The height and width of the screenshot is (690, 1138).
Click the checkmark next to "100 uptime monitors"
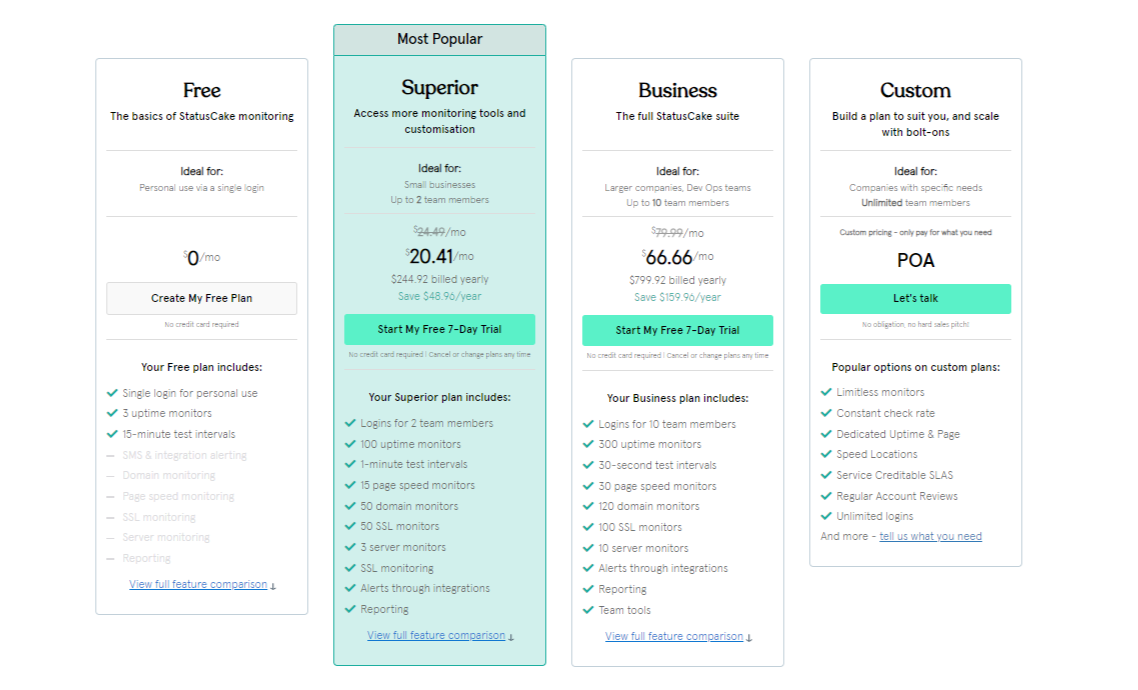click(350, 443)
